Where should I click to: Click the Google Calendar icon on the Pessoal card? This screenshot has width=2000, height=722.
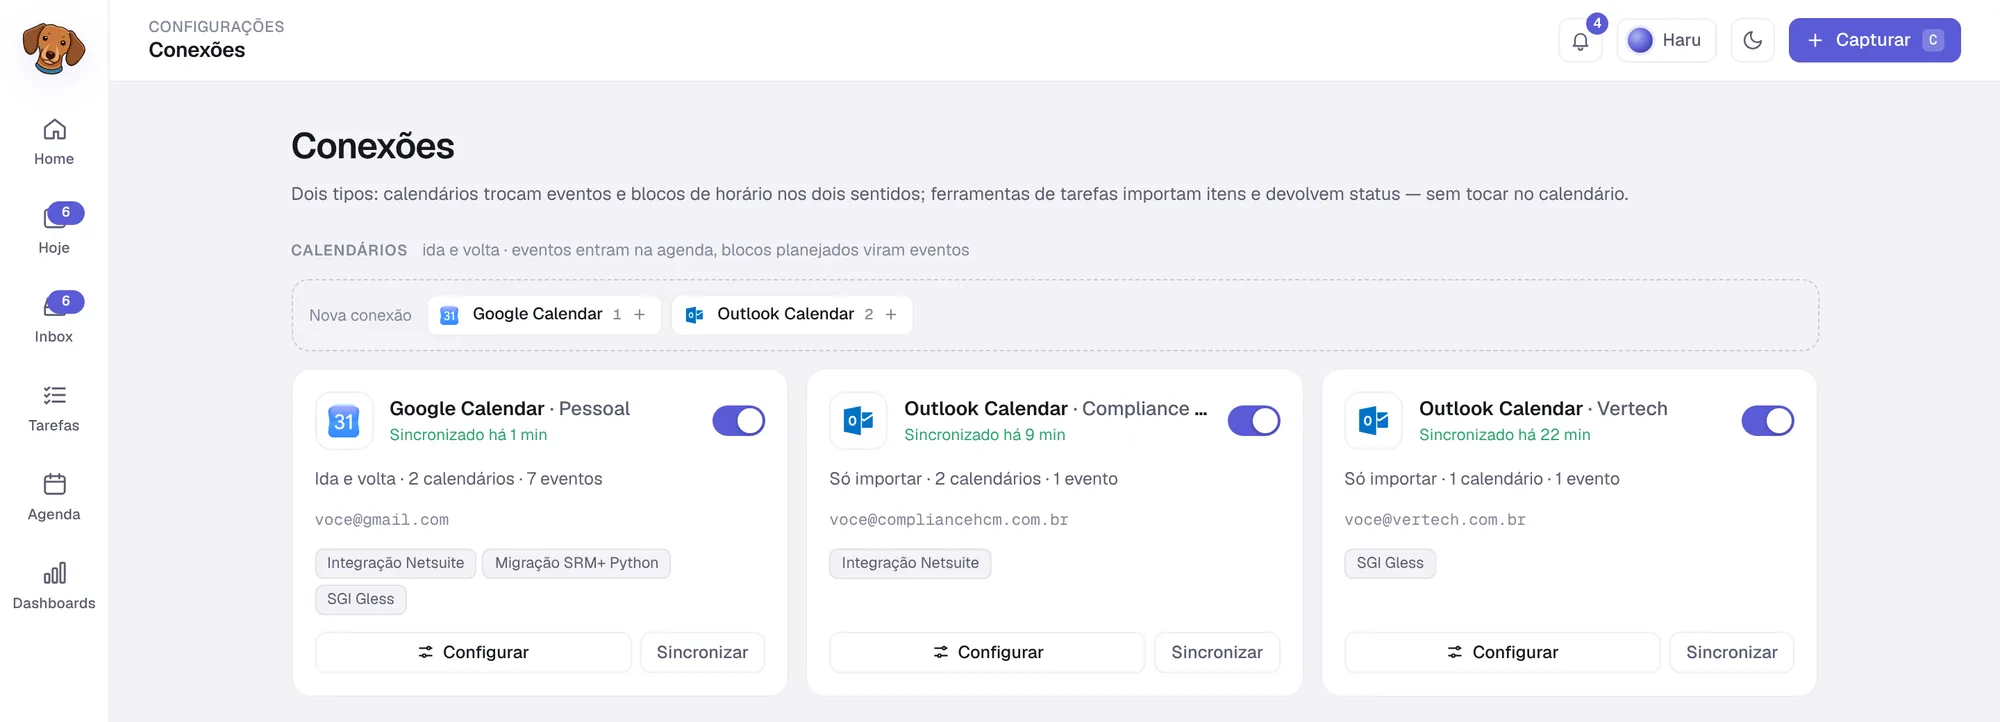(x=344, y=421)
